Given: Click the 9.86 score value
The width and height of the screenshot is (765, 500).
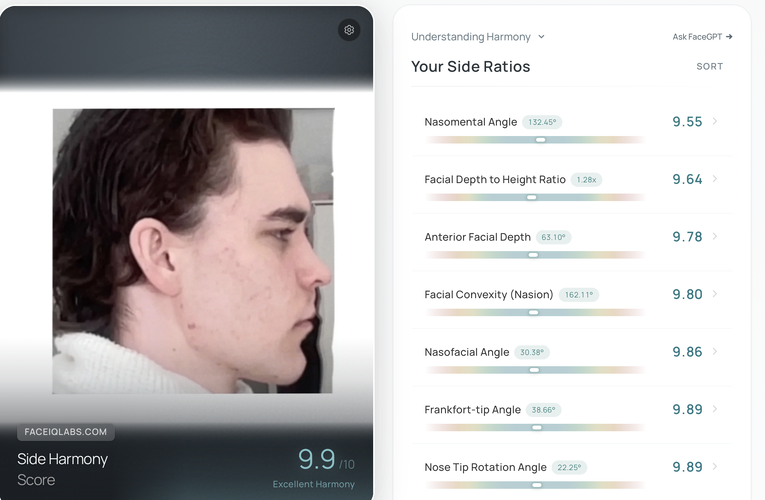Looking at the screenshot, I should tap(687, 352).
